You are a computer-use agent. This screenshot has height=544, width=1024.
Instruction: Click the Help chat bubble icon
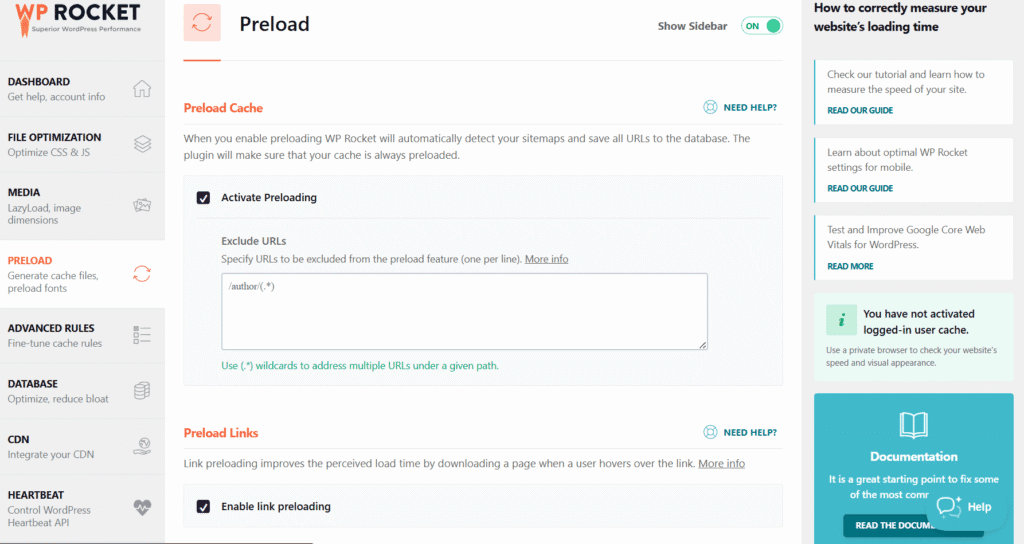[x=948, y=507]
